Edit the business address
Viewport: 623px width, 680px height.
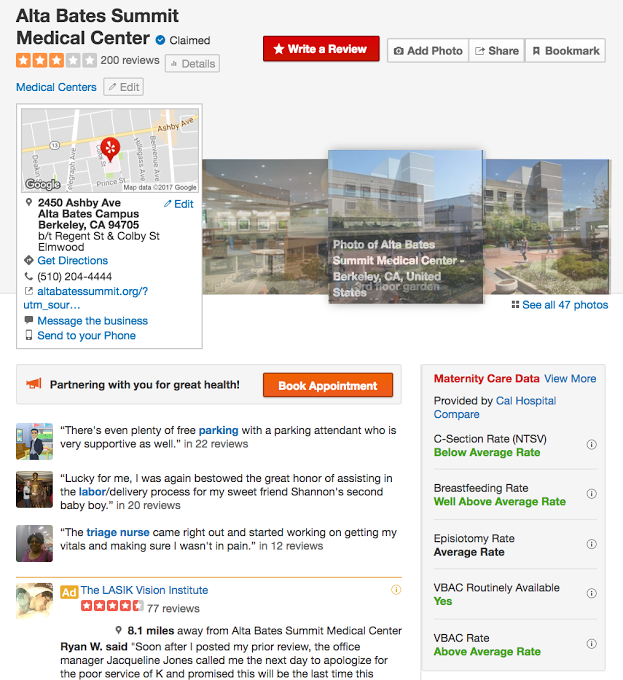click(179, 204)
